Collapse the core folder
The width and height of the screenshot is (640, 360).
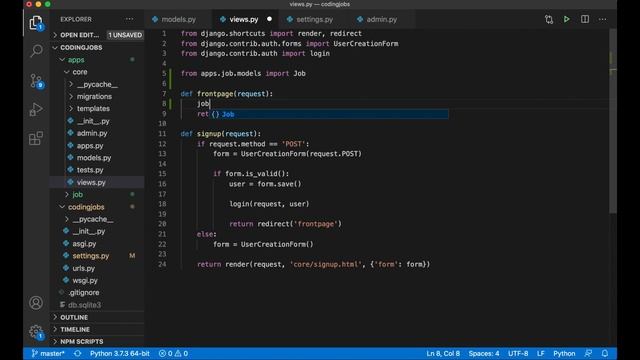tap(80, 72)
